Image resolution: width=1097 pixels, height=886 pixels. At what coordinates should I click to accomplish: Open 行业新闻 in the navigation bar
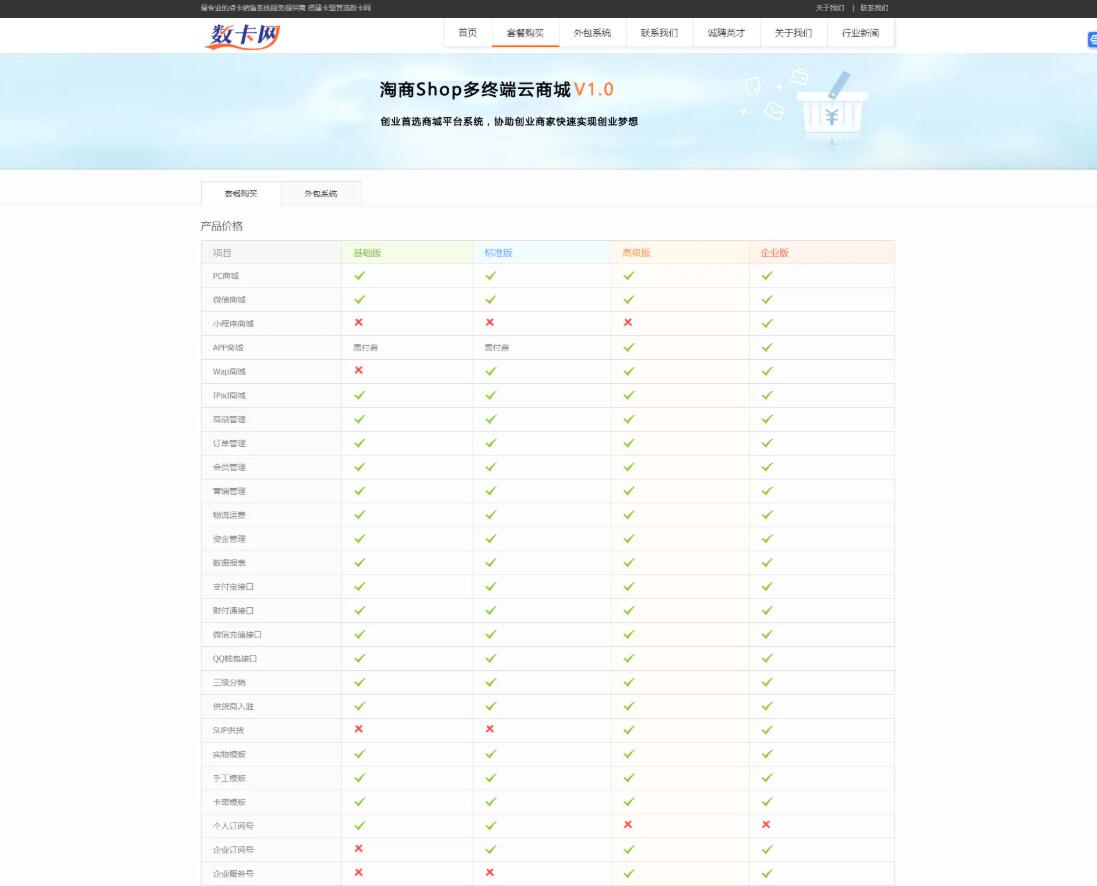[x=860, y=33]
